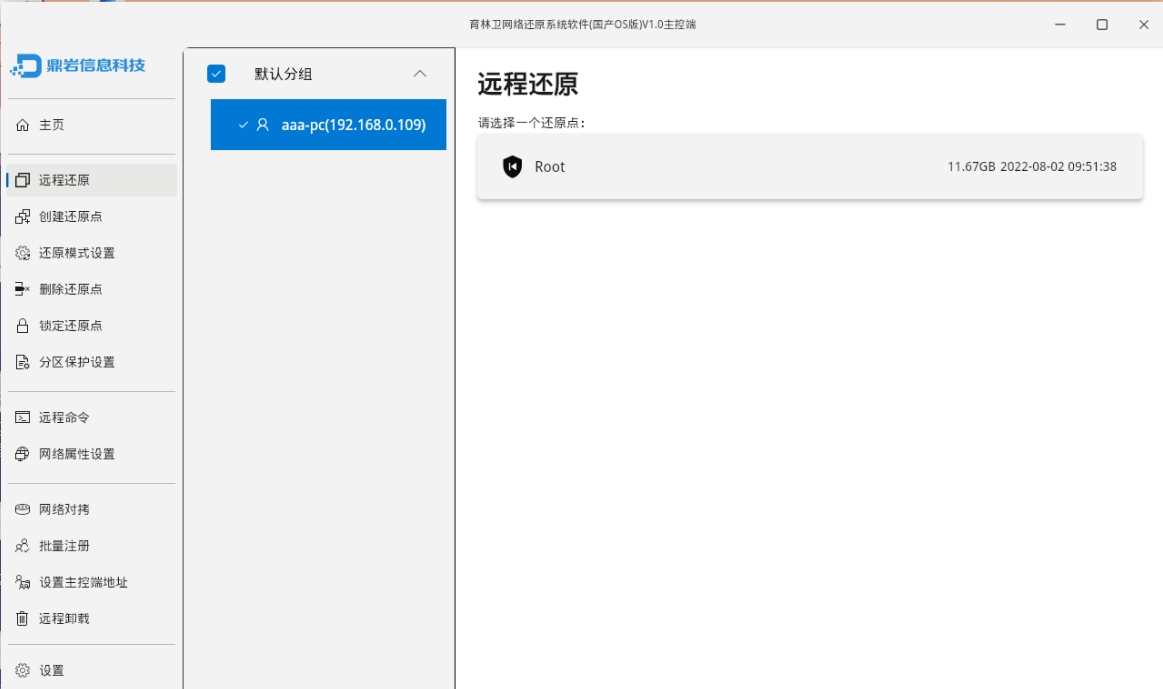Image resolution: width=1163 pixels, height=689 pixels.
Task: Toggle the 默认分组 group checkbox
Action: 216,74
